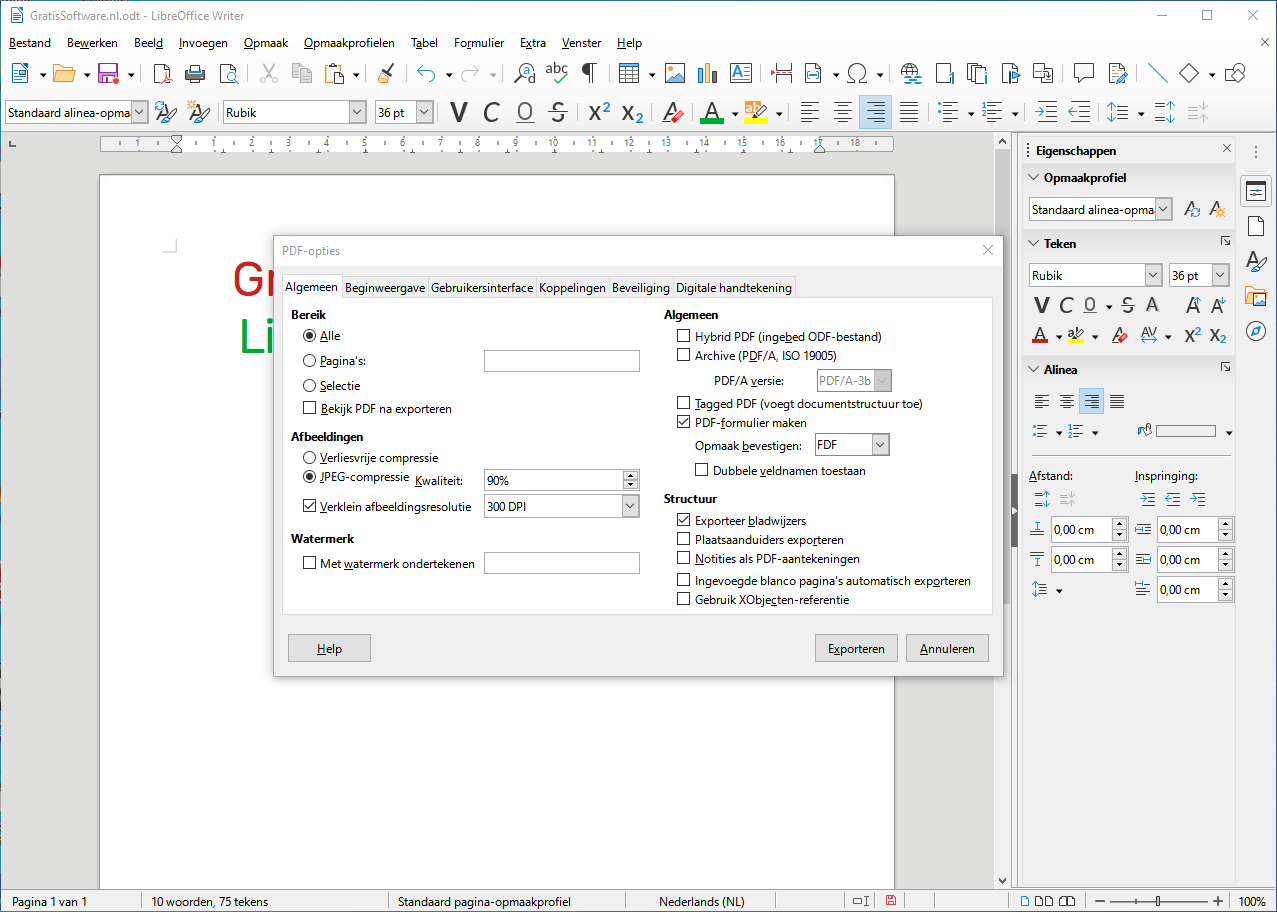
Task: Open the 300 DPI resolution dropdown
Action: 630,507
